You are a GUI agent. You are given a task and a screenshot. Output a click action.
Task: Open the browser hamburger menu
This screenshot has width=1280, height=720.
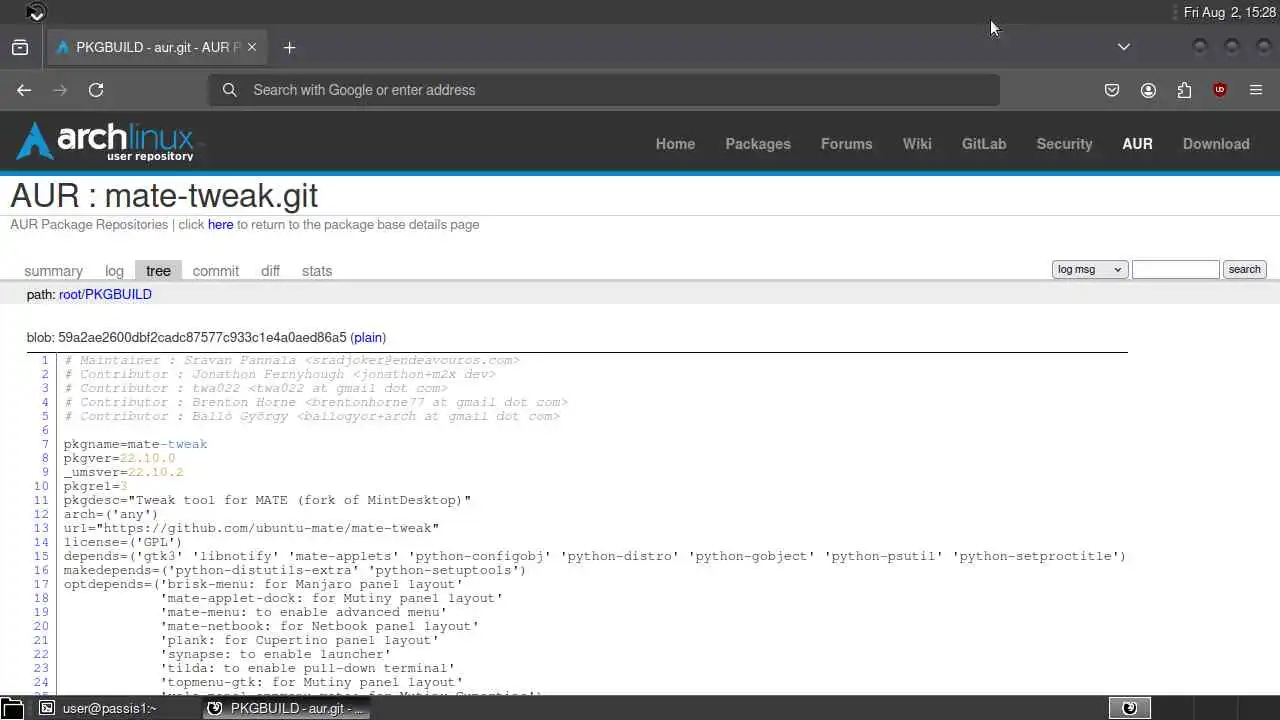click(x=1256, y=90)
